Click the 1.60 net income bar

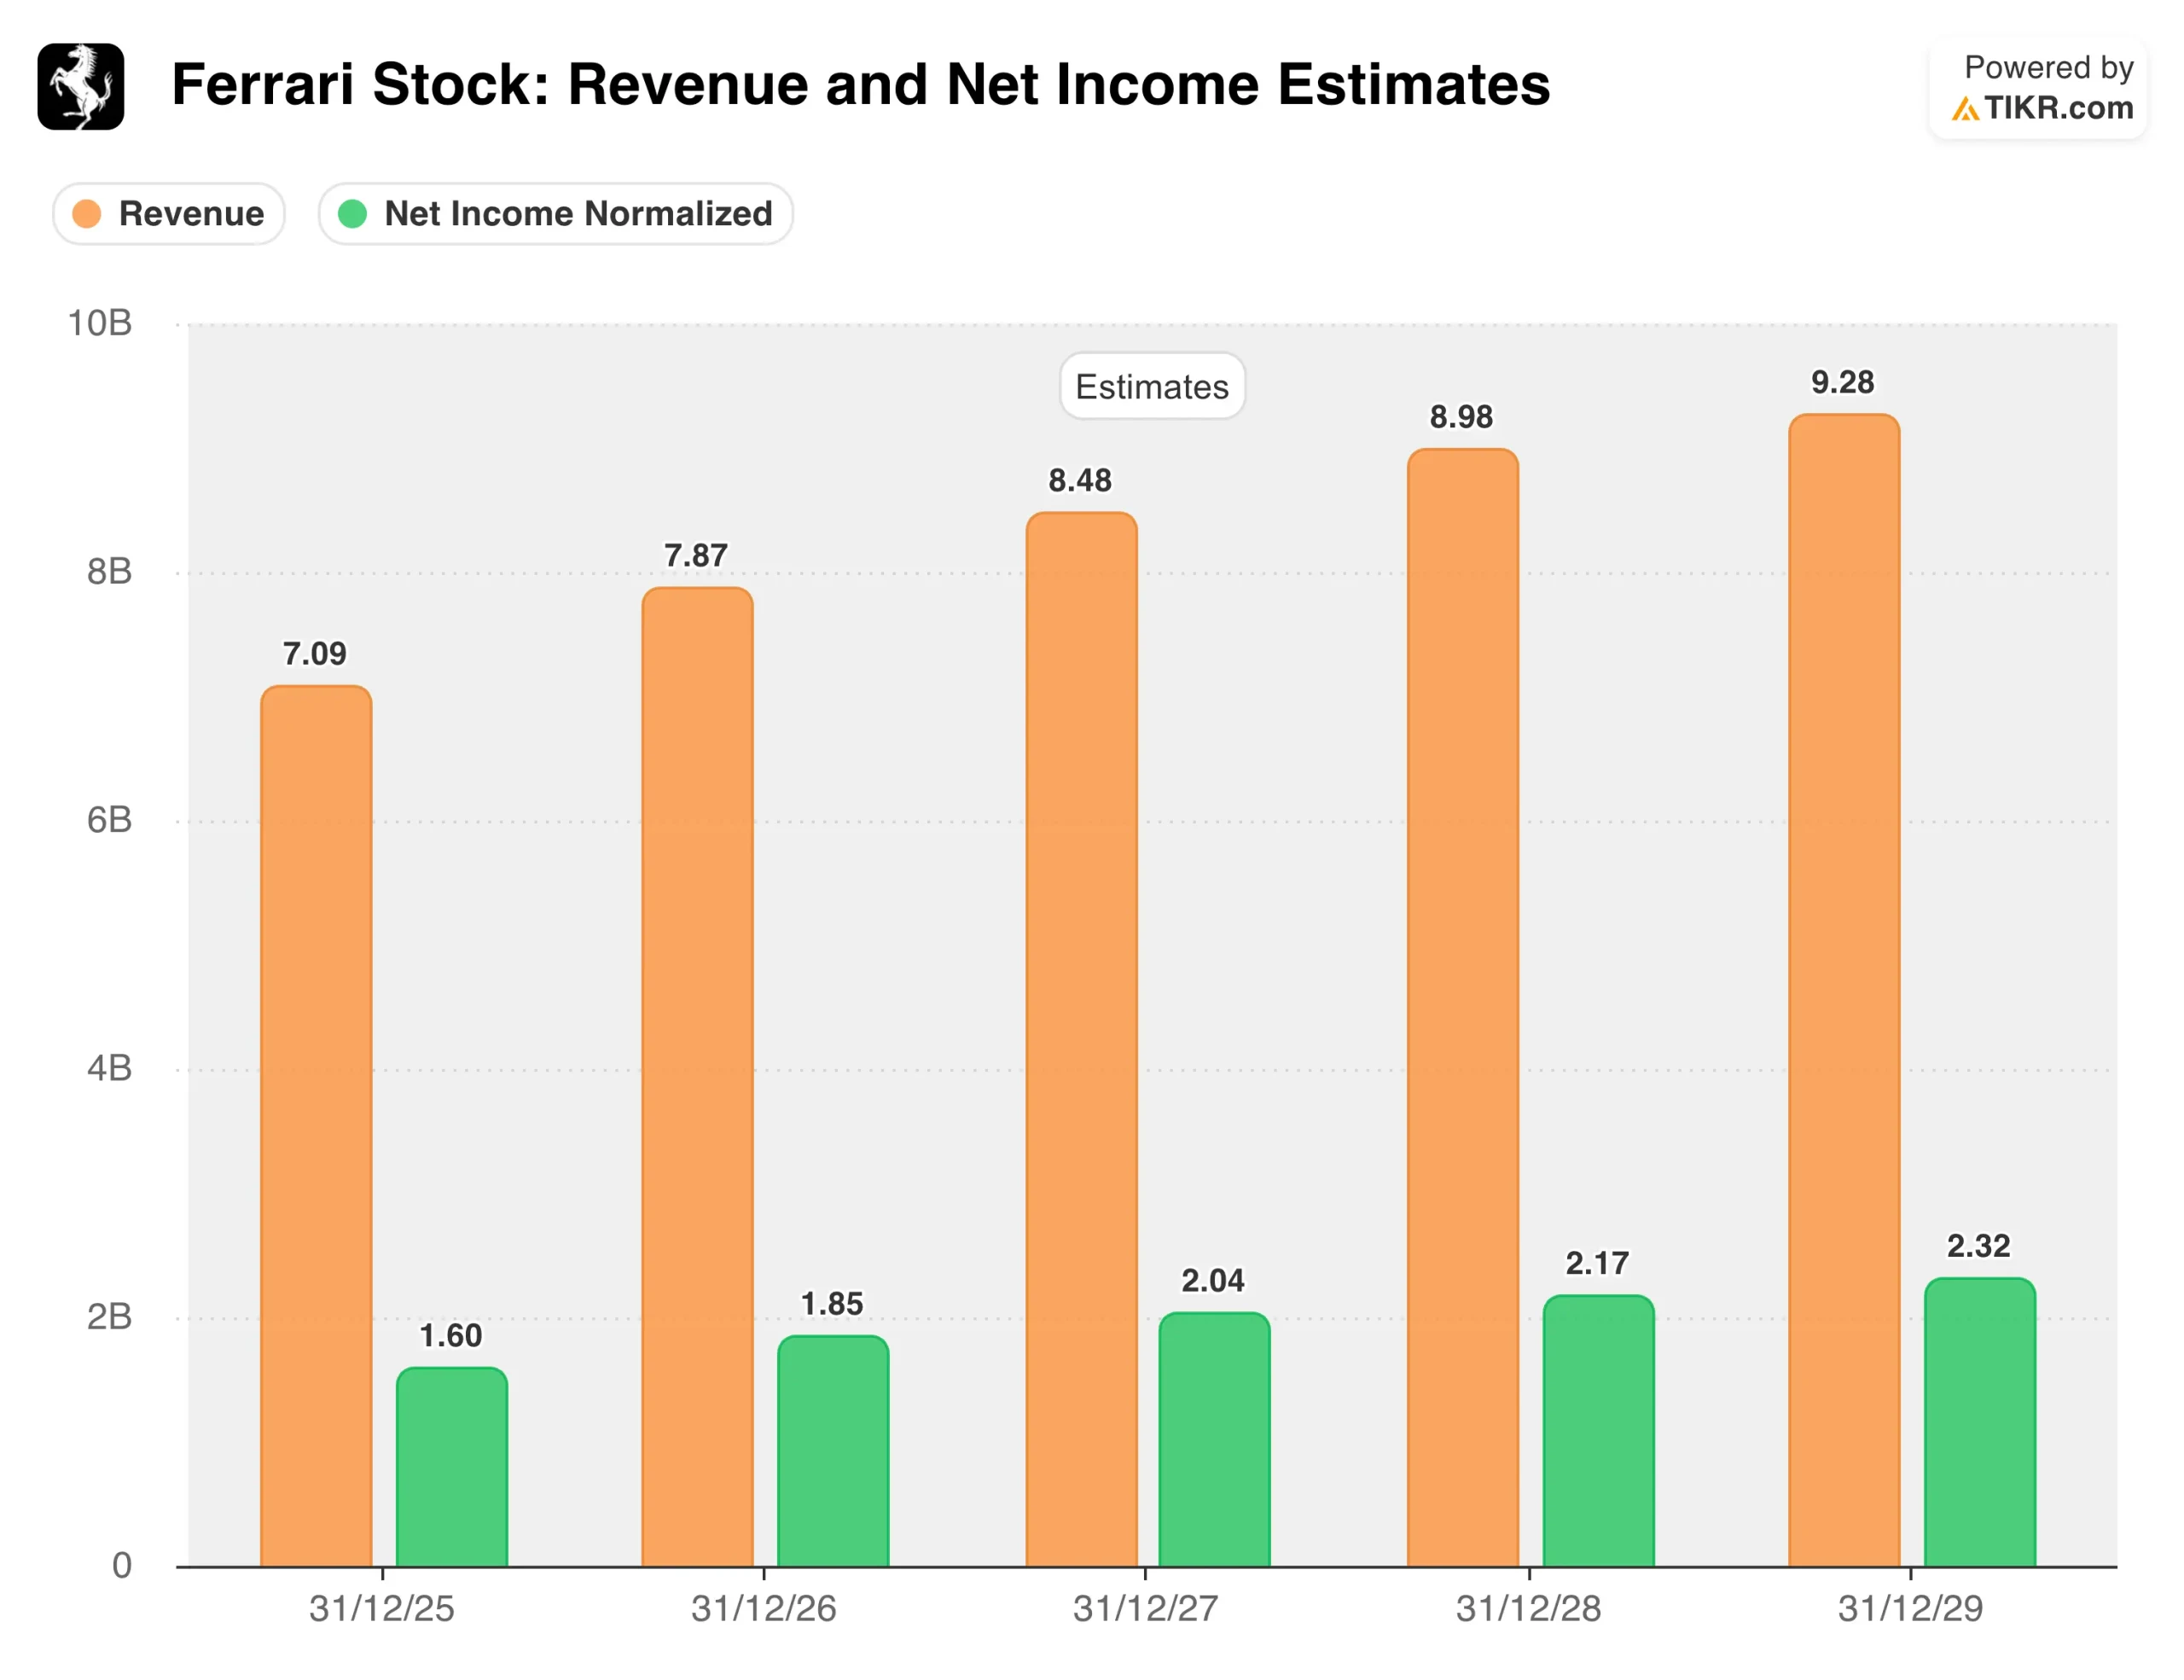(452, 1467)
